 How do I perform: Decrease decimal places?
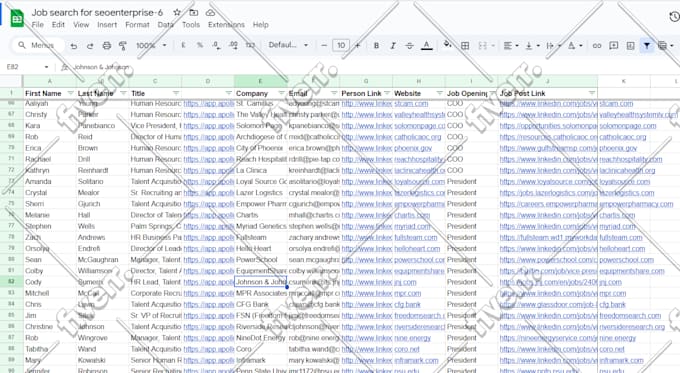(x=216, y=45)
